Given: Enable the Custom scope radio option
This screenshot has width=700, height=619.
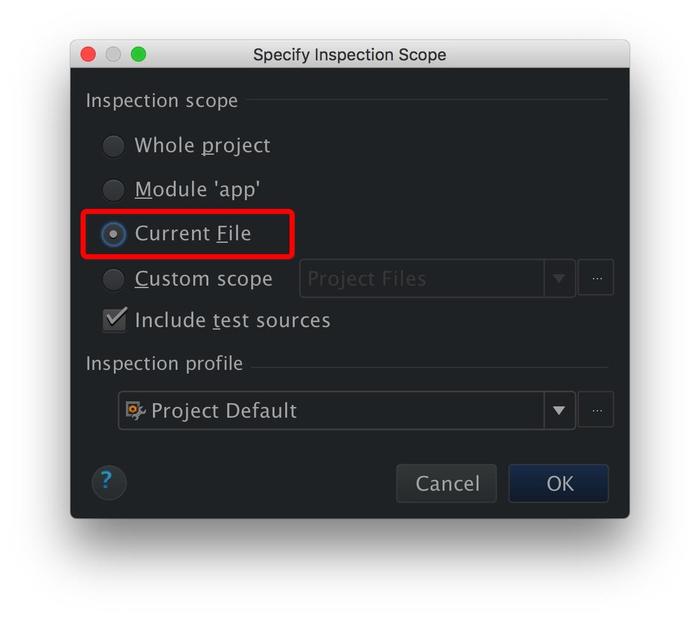Looking at the screenshot, I should click(114, 279).
